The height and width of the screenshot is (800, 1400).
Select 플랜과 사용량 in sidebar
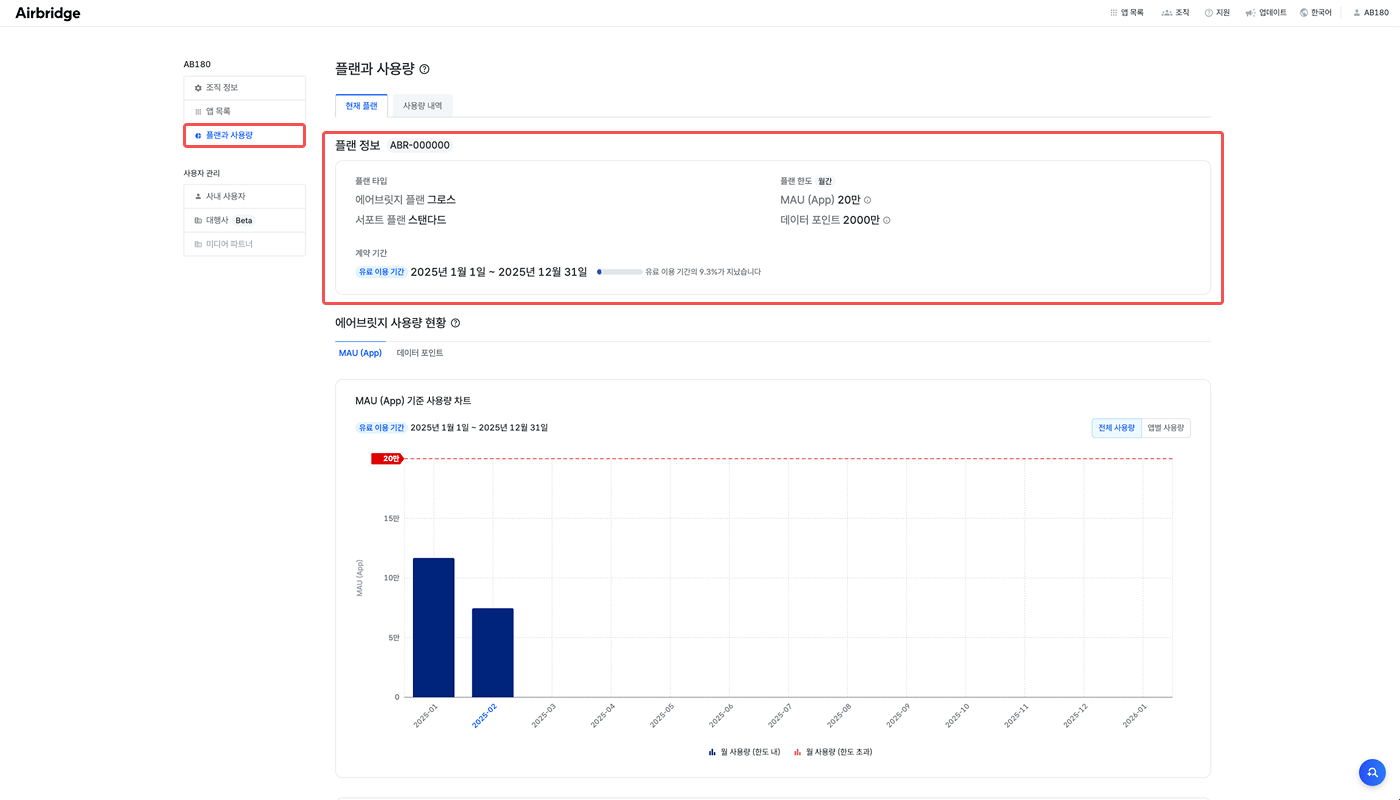click(x=244, y=135)
